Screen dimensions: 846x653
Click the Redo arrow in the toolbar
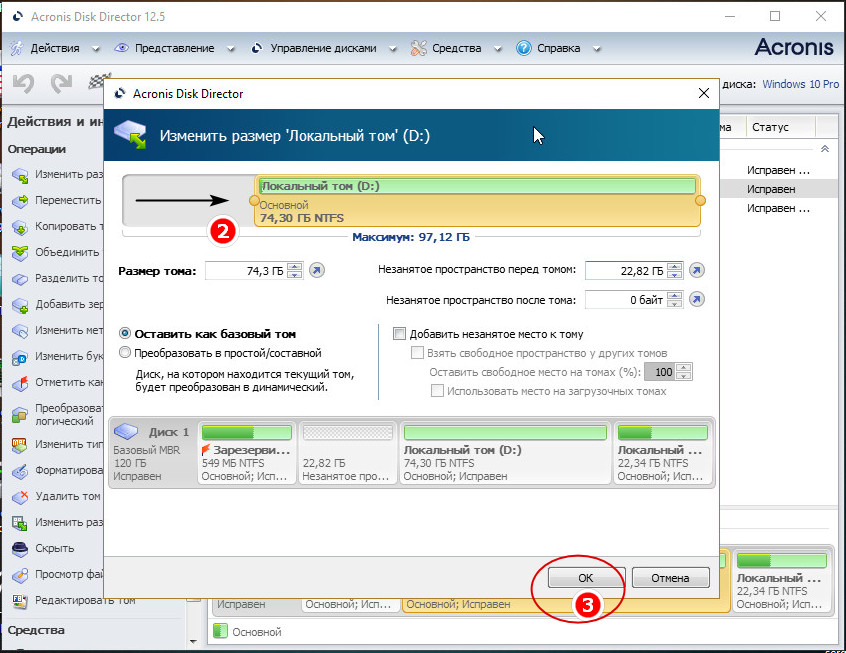[x=61, y=85]
